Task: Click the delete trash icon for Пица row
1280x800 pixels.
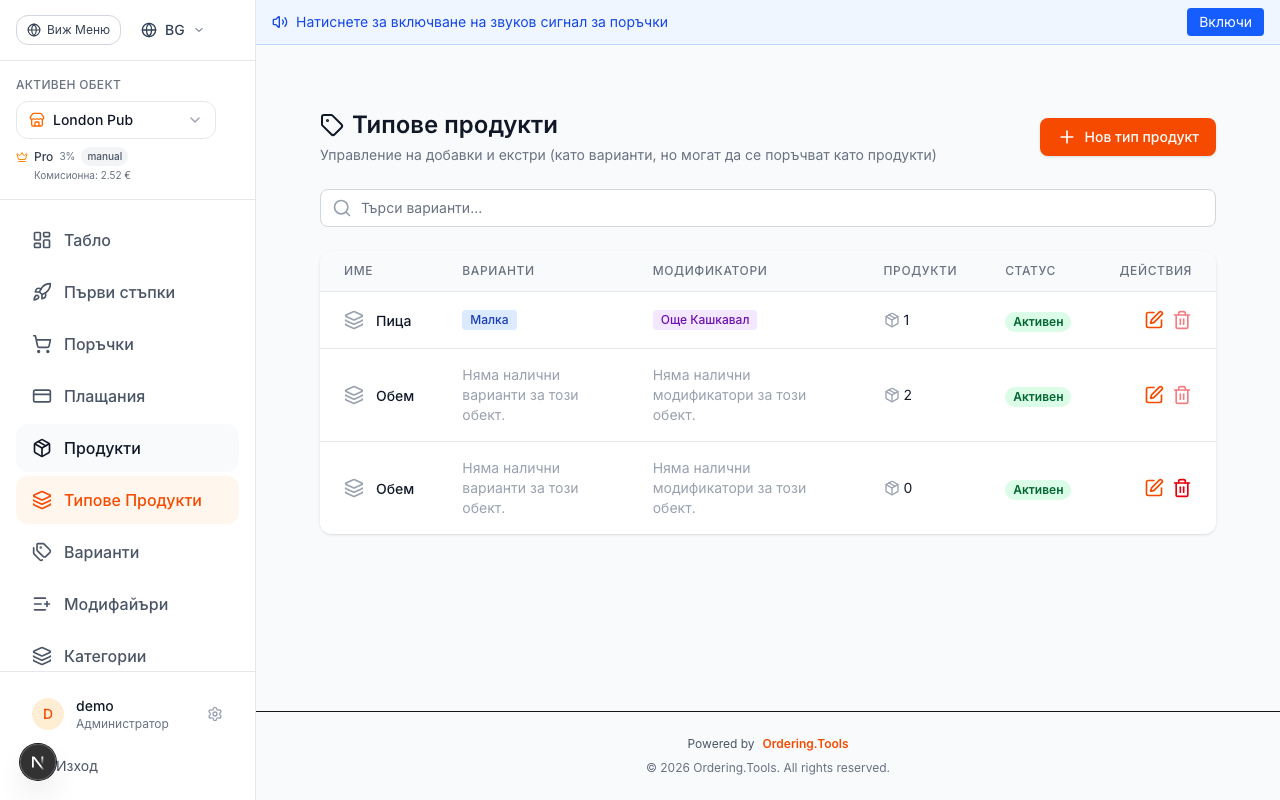Action: (x=1182, y=320)
